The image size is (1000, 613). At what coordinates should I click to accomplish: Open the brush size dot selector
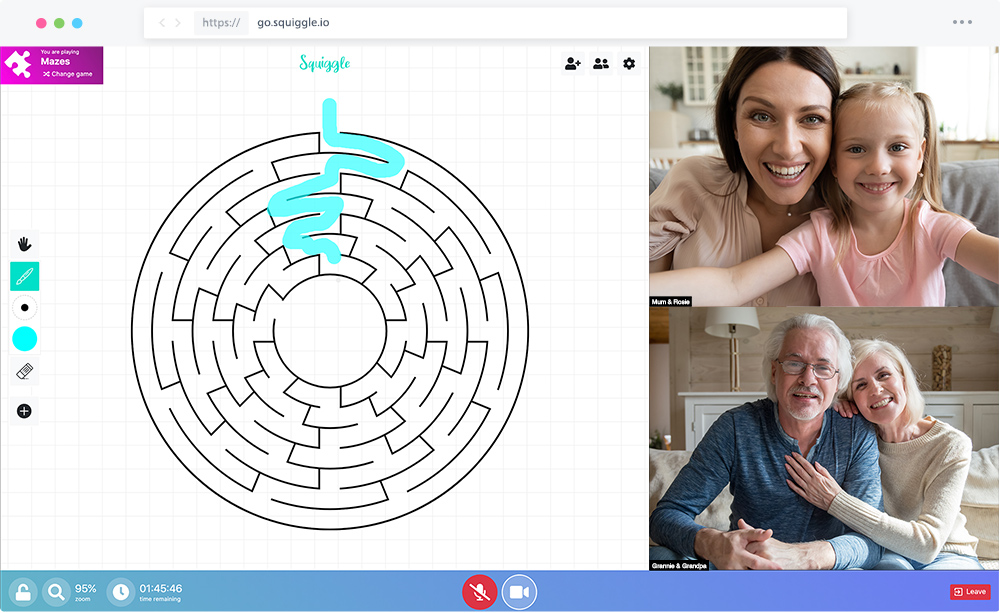(x=24, y=307)
